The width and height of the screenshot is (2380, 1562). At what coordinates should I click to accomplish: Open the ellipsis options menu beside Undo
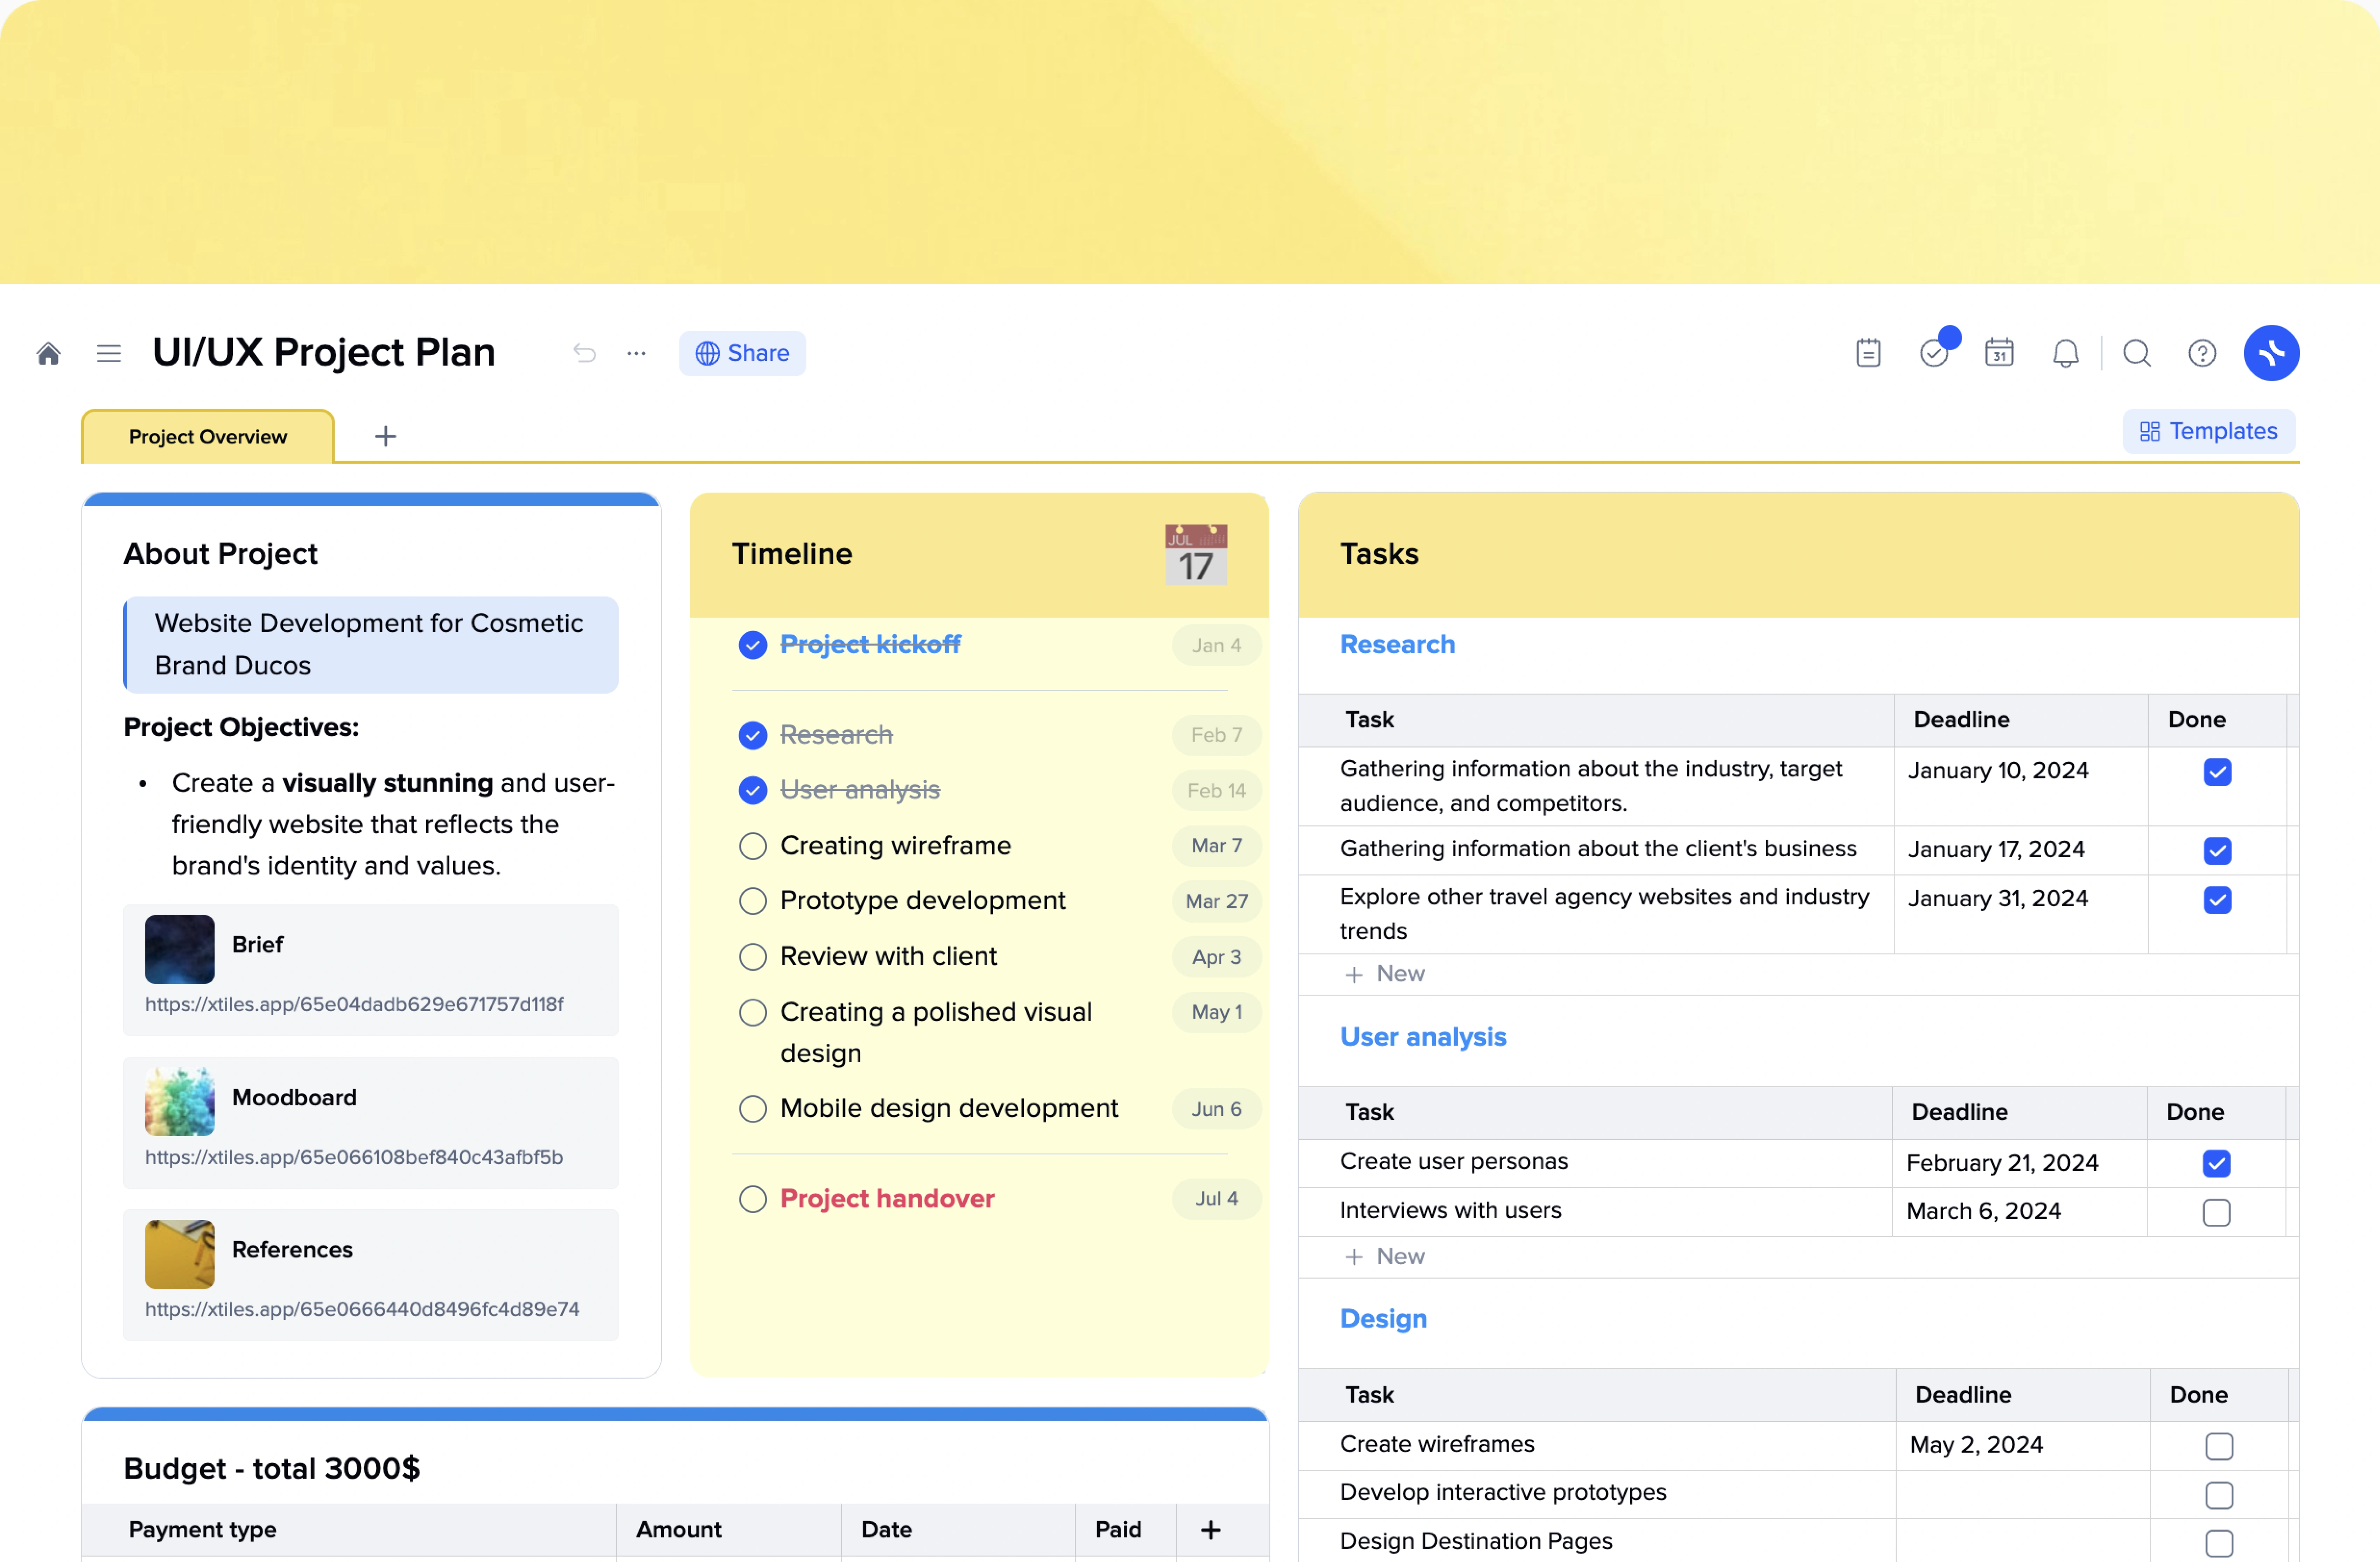(x=636, y=353)
